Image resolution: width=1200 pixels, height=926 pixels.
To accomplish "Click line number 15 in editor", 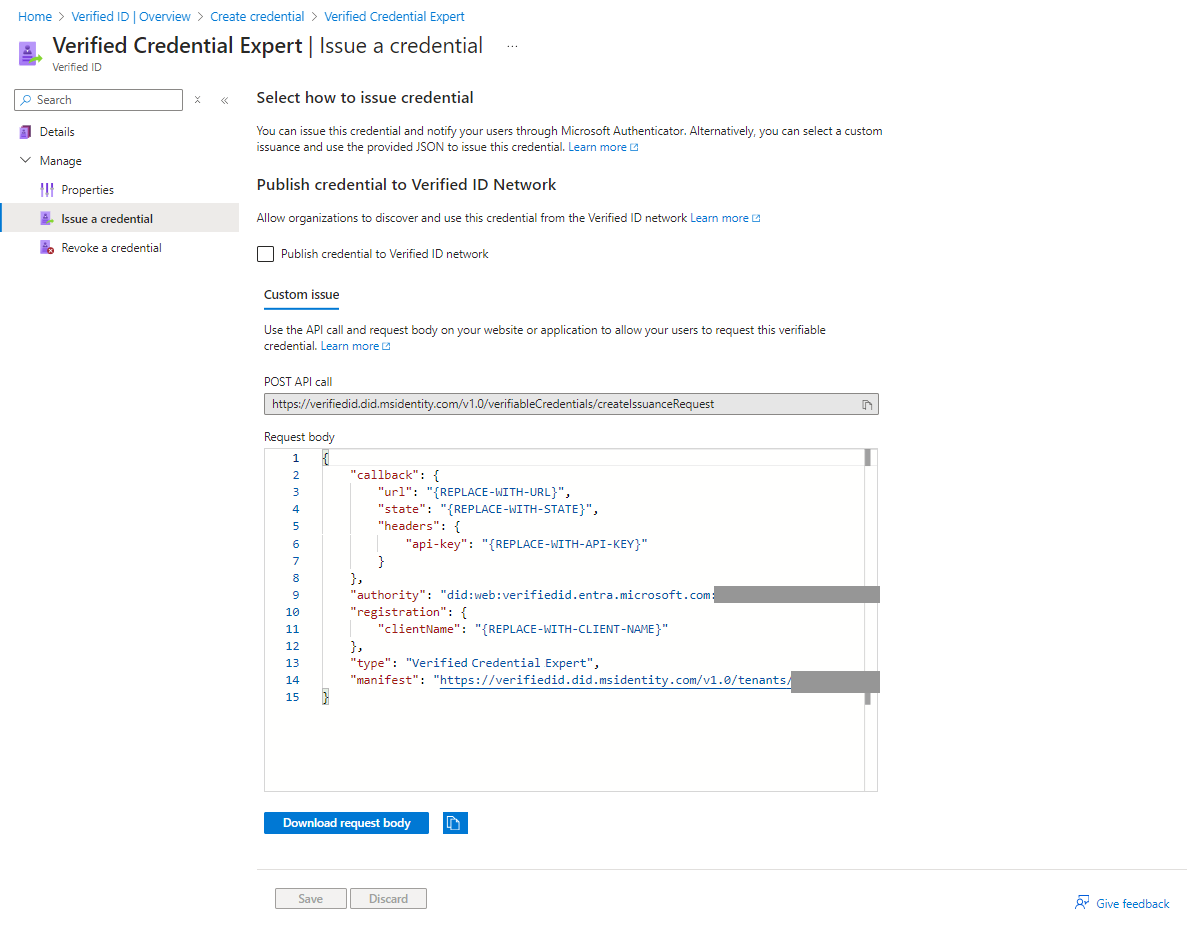I will pyautogui.click(x=292, y=697).
